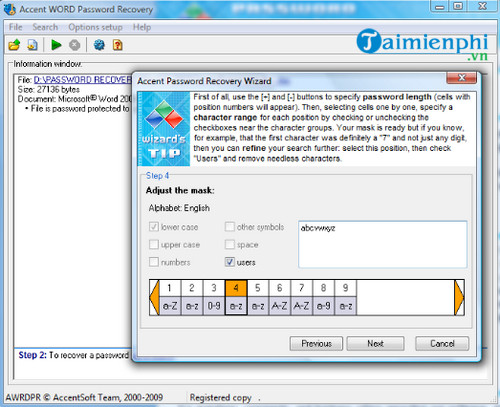Screen dimensions: 500x407
Task: Open the D:\PASSWORD RECOVER file link
Action: (83, 80)
